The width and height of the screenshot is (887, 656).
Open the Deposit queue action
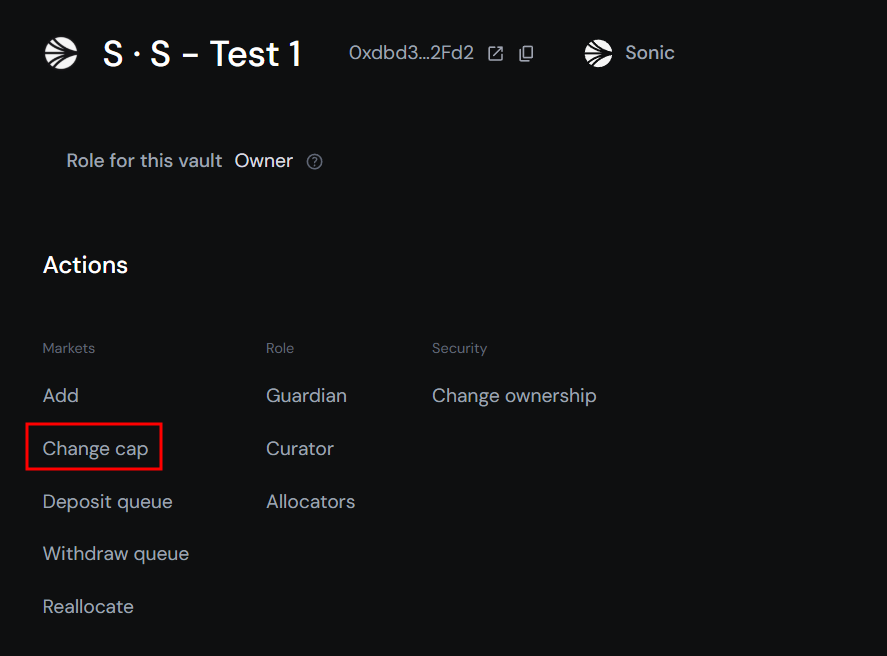[x=108, y=502]
